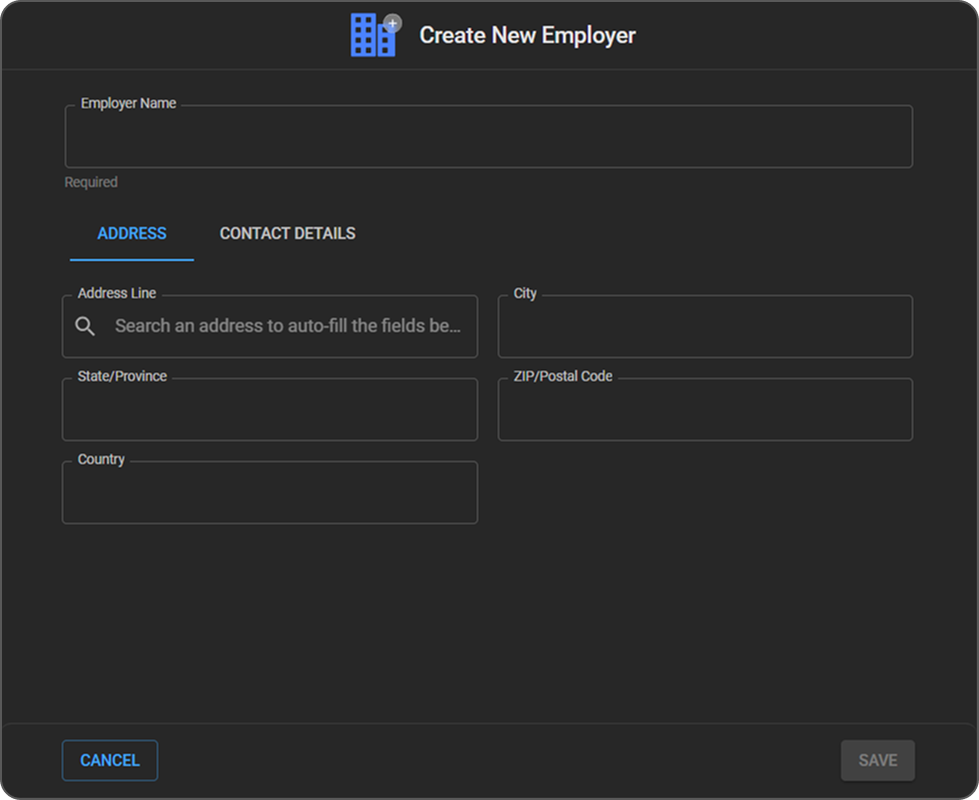
Task: Focus the Employer Name input field
Action: click(x=489, y=136)
